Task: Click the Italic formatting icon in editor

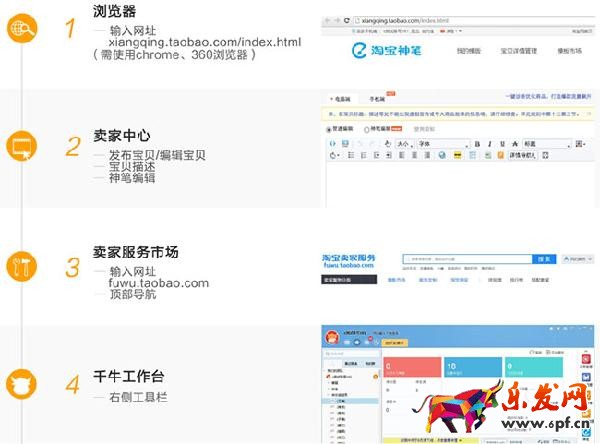Action: (489, 144)
